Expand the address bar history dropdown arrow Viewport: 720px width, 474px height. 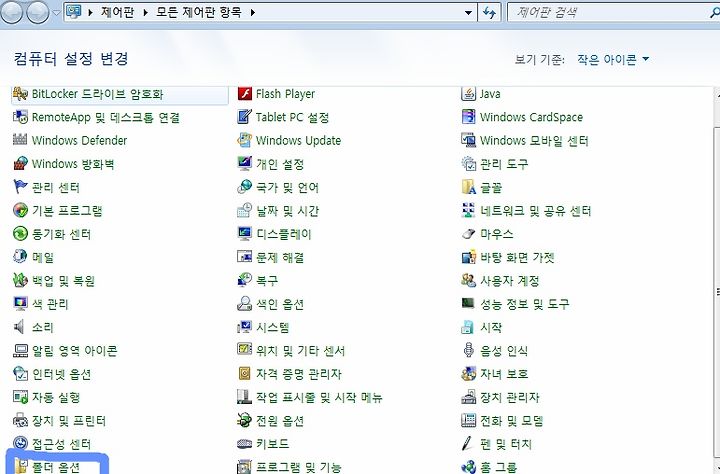pos(468,12)
